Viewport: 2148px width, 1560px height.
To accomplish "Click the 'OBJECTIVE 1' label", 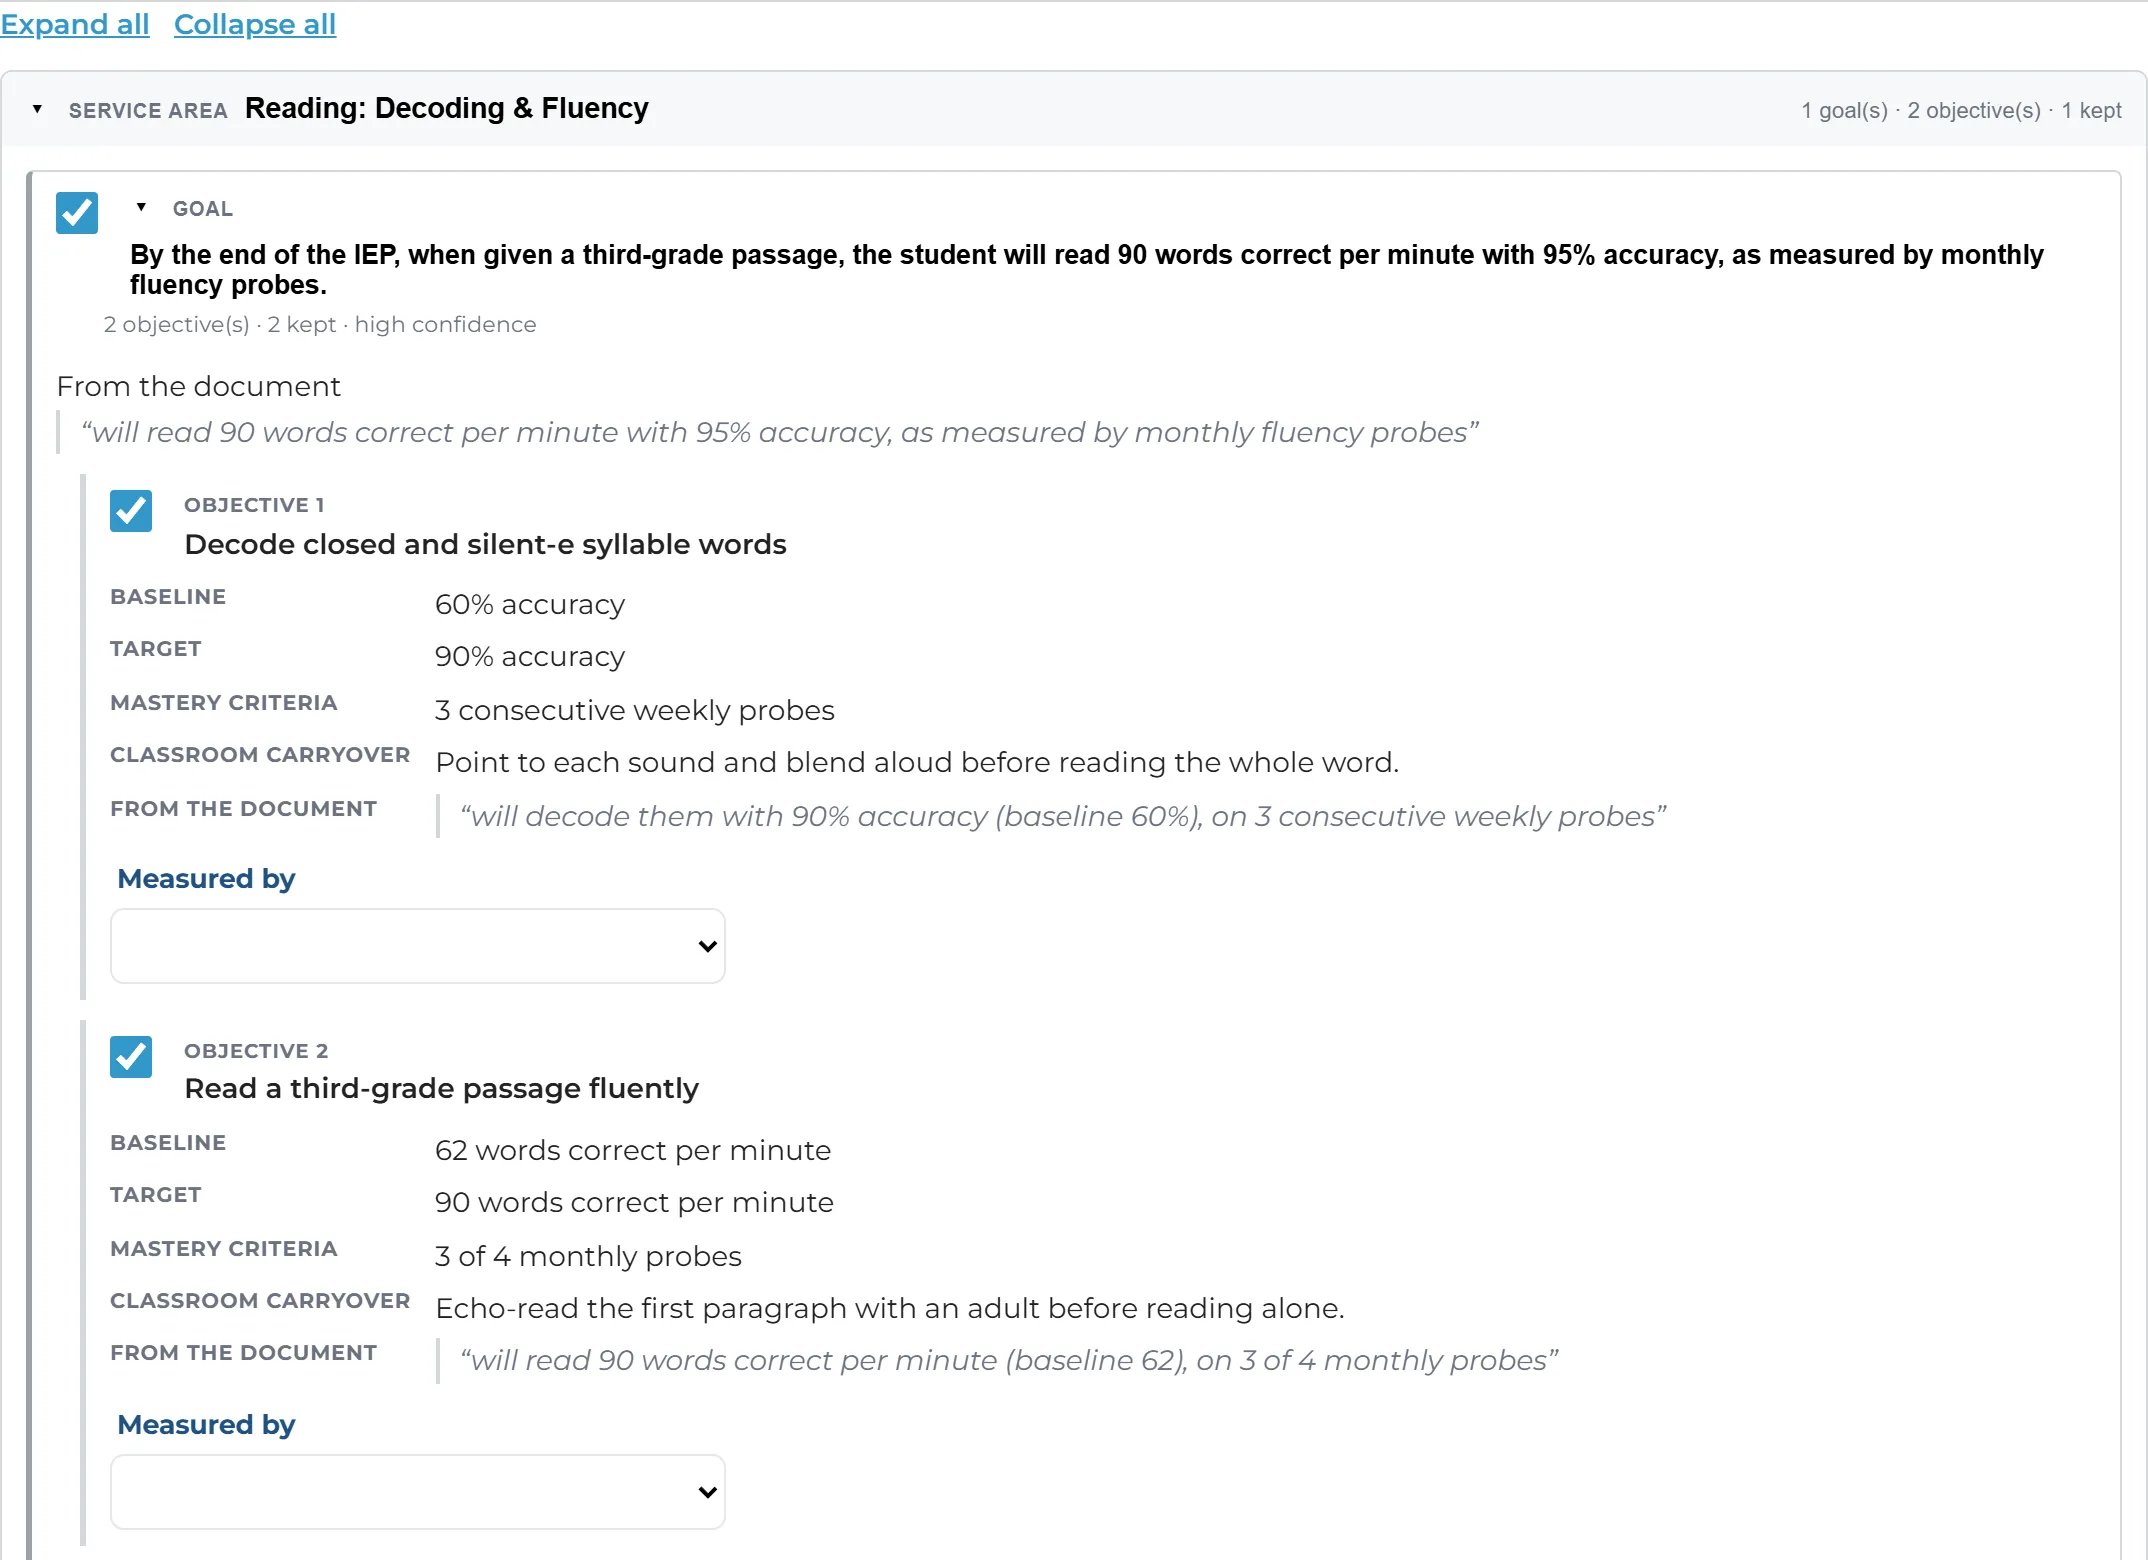I will (x=254, y=505).
